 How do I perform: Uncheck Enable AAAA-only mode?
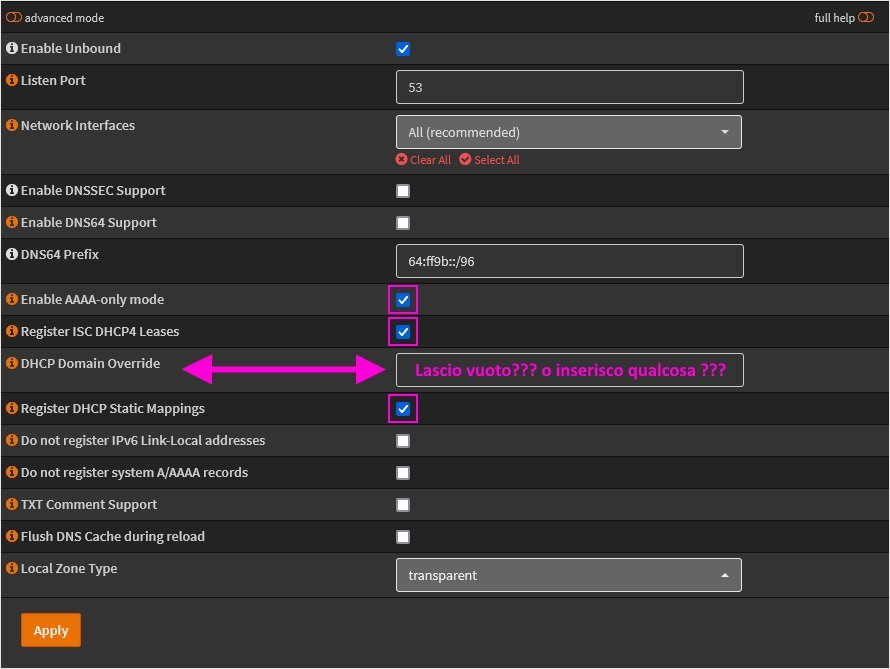pos(403,300)
